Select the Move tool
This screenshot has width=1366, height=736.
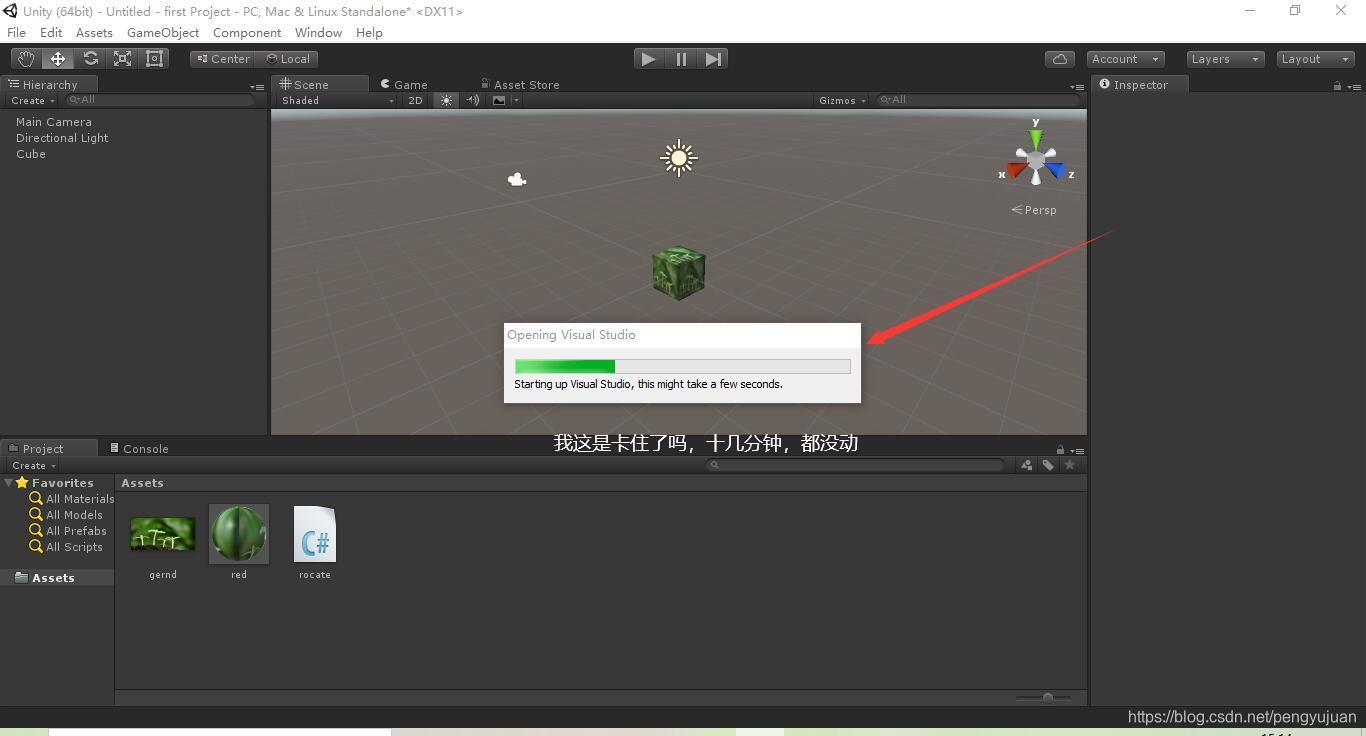click(x=58, y=59)
